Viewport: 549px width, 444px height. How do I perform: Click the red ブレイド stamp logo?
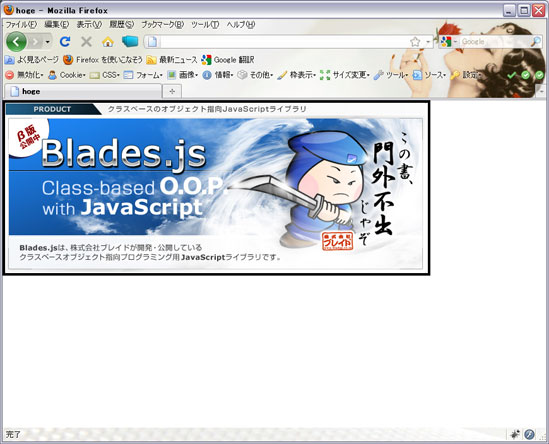point(338,241)
